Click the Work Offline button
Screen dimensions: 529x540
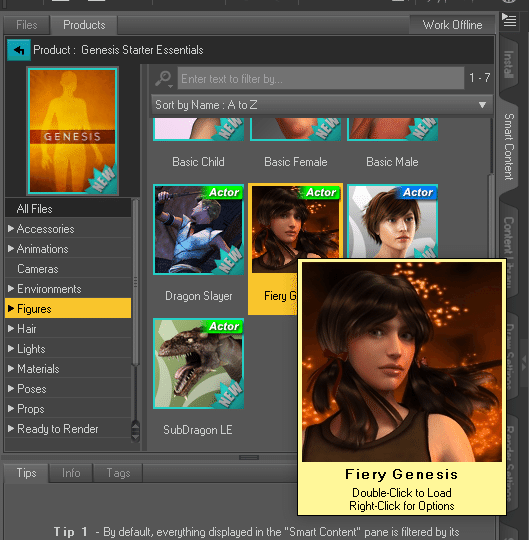click(452, 25)
